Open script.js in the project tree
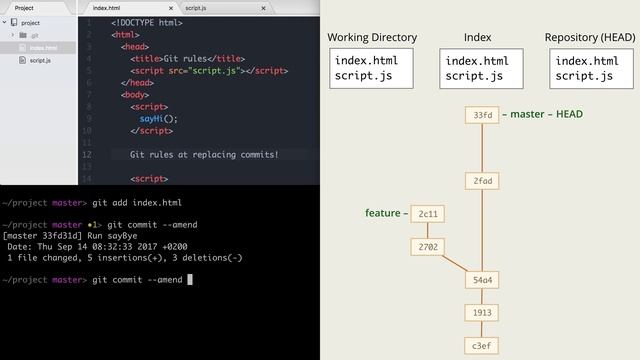The image size is (640, 360). click(x=40, y=60)
